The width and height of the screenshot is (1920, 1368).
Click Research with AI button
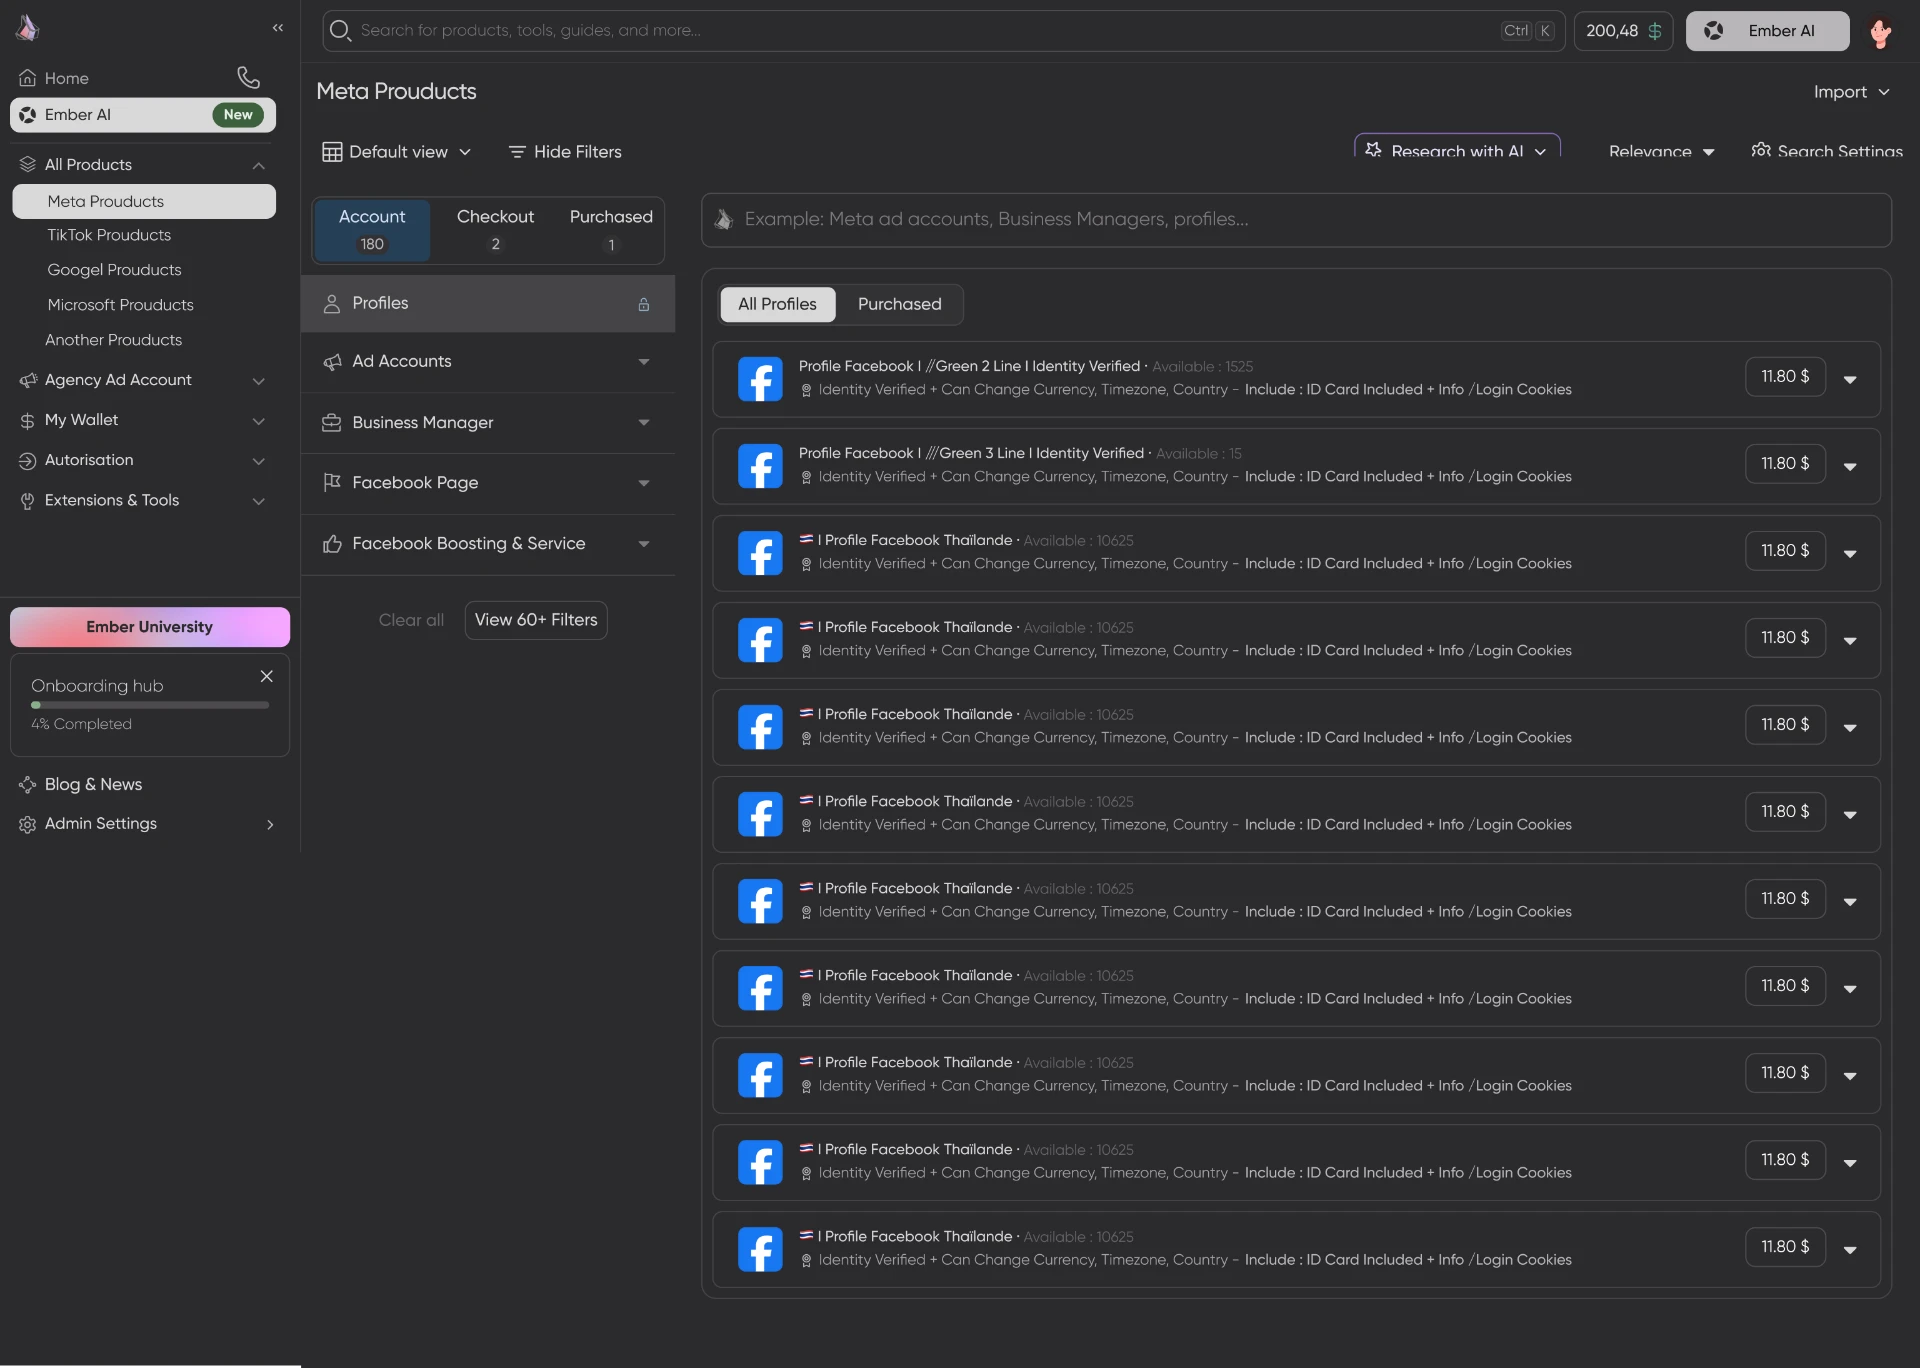[1457, 147]
